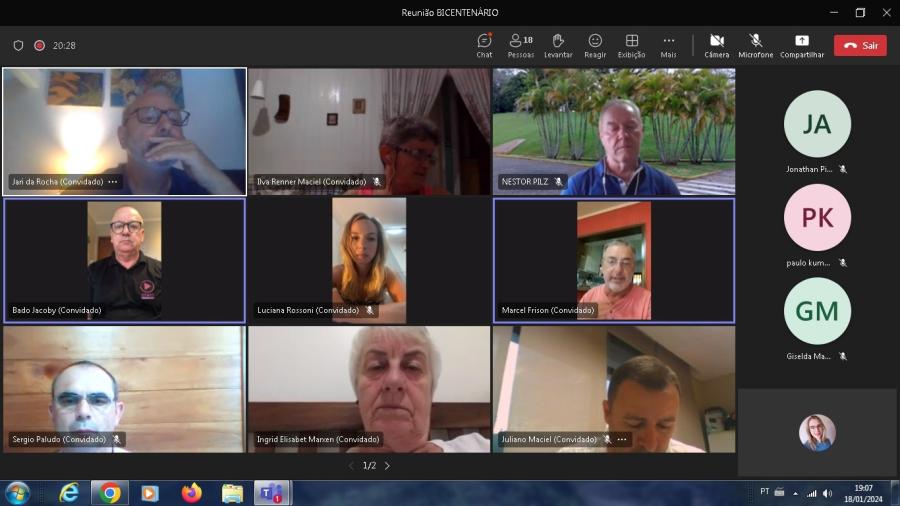This screenshot has height=506, width=900.
Task: Expand the Mais options menu
Action: tap(668, 45)
